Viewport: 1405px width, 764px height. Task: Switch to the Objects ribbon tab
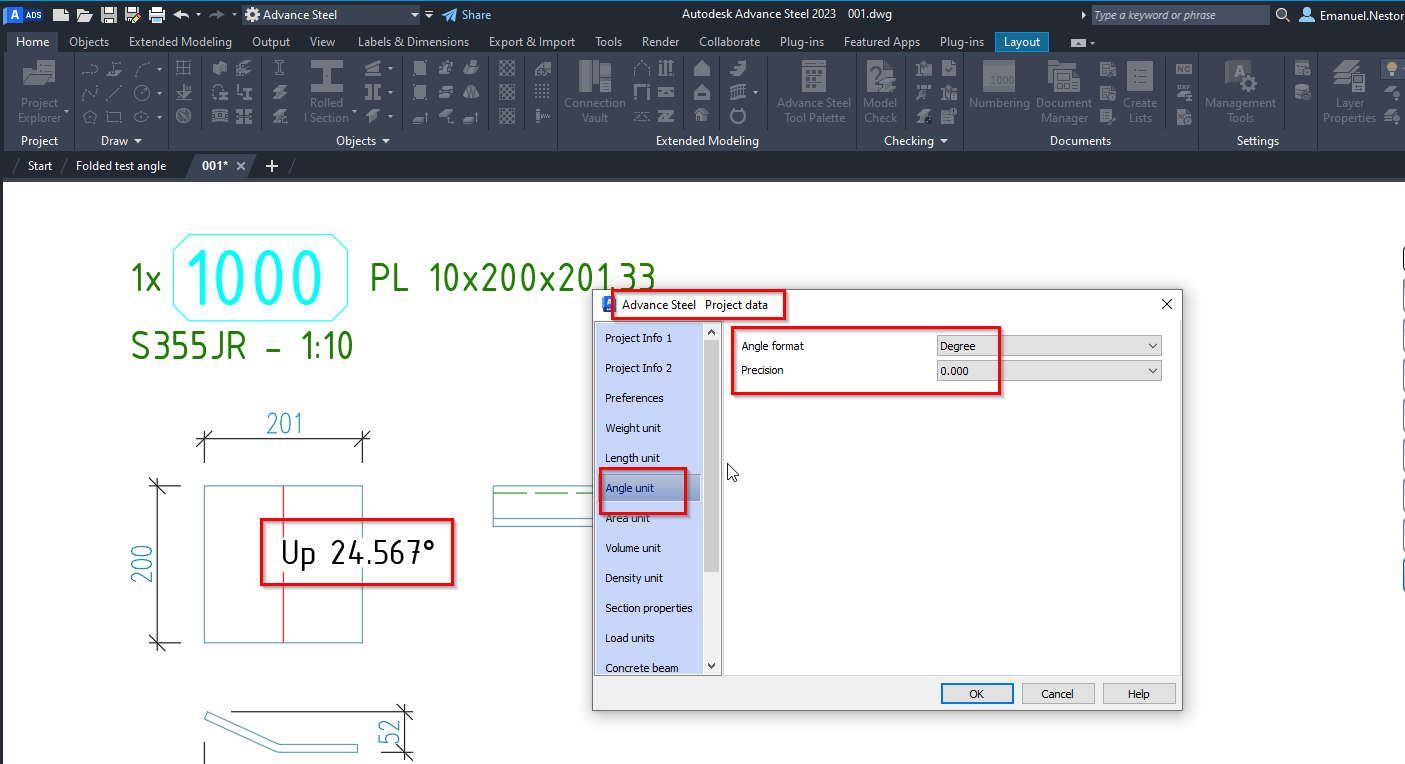pyautogui.click(x=89, y=42)
